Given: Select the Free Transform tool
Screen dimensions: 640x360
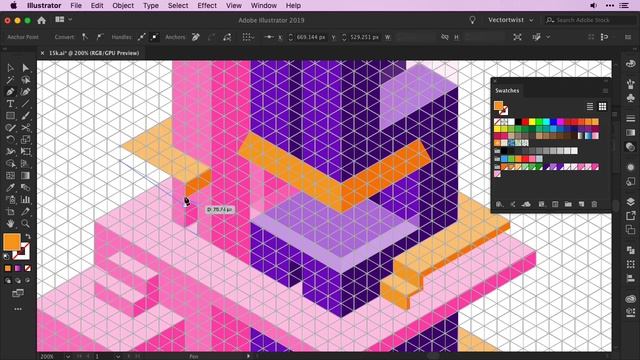Looking at the screenshot, I should coord(26,151).
